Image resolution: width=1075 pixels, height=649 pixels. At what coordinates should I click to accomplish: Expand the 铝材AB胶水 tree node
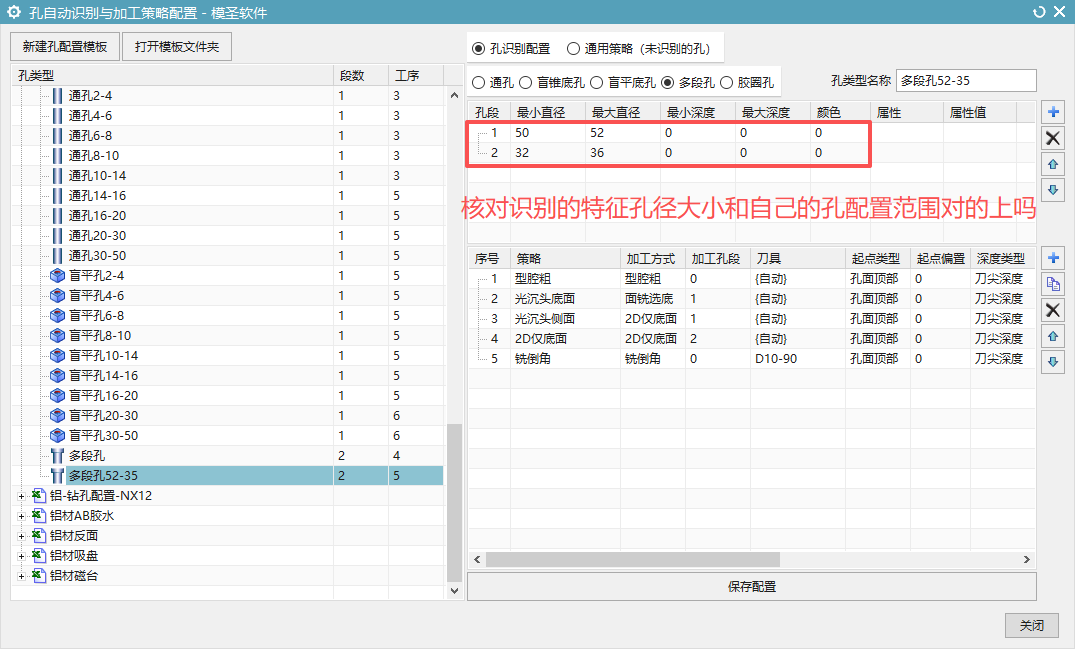(x=21, y=516)
